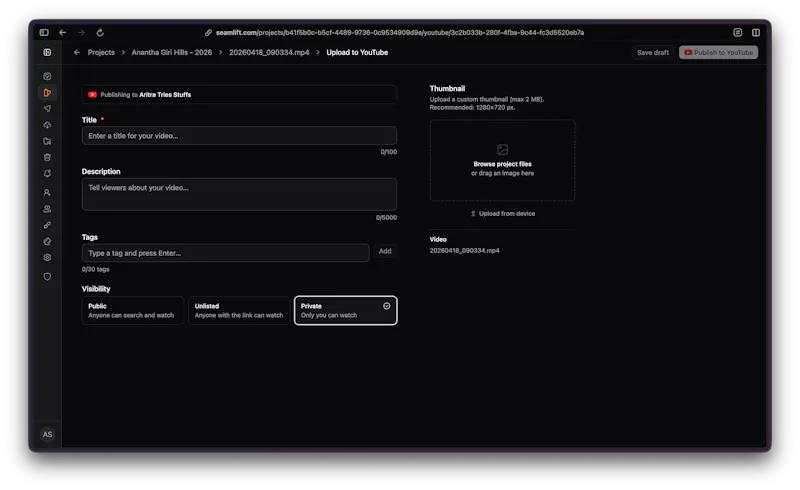
Task: Open the dashboard gauge icon in sidebar
Action: tap(47, 76)
